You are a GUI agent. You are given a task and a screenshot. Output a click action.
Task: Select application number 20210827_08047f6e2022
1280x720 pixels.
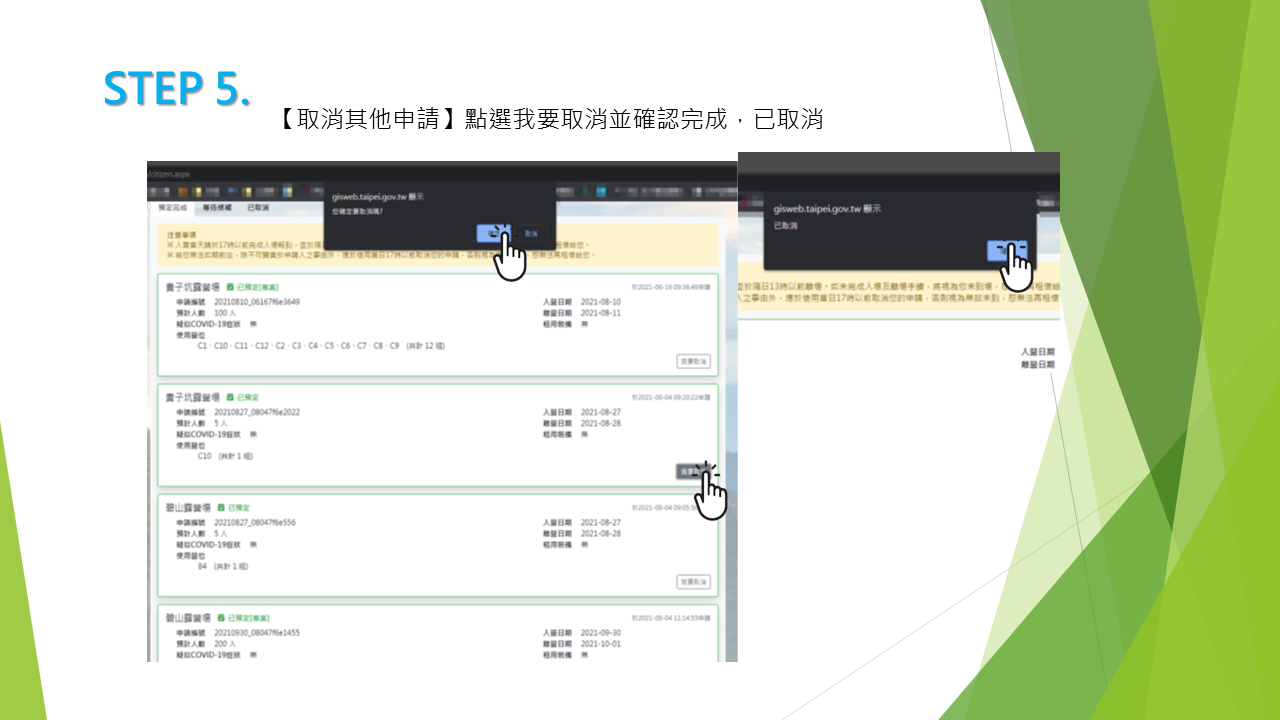257,412
